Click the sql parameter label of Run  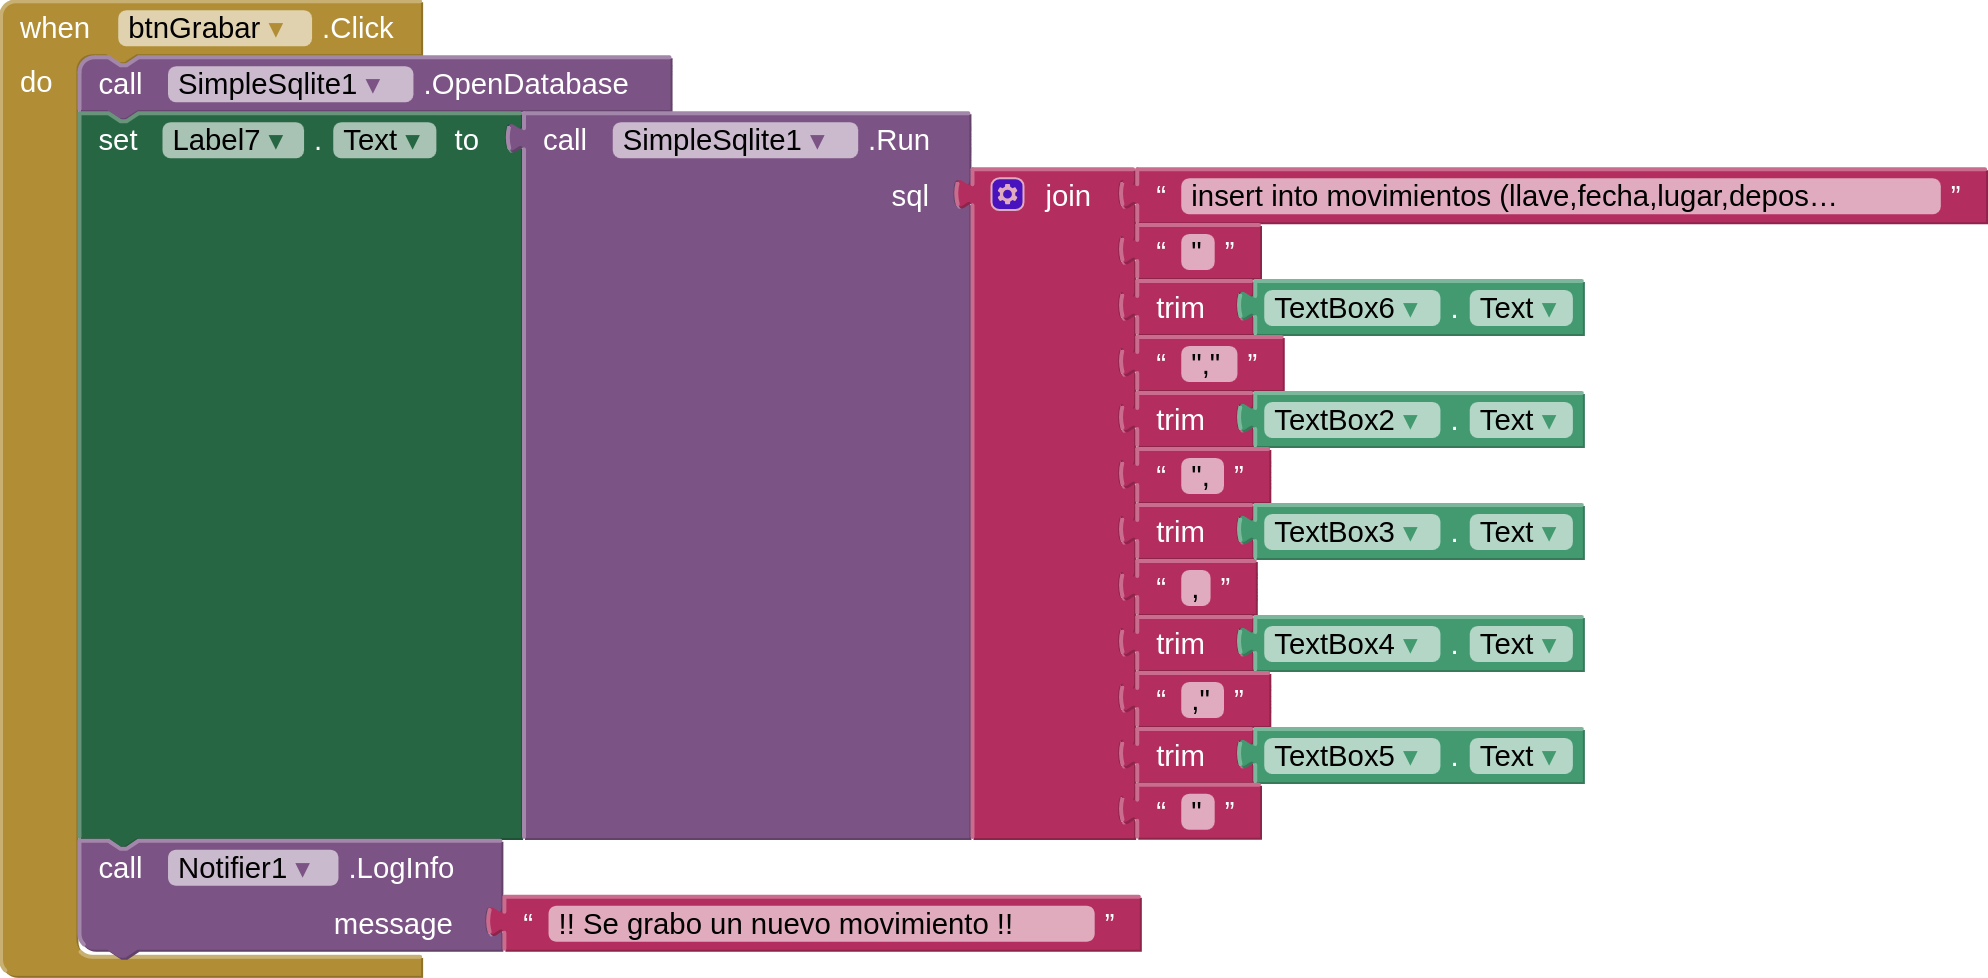[909, 196]
